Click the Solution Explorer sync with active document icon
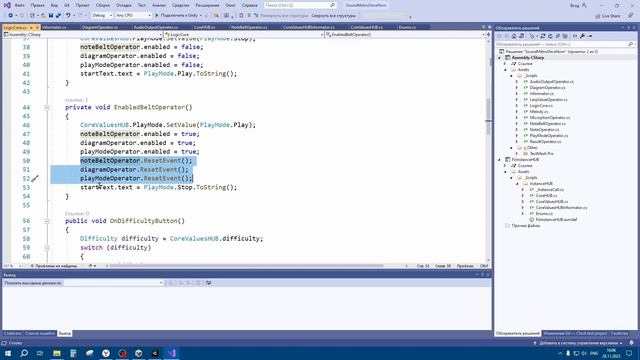 (x=542, y=36)
